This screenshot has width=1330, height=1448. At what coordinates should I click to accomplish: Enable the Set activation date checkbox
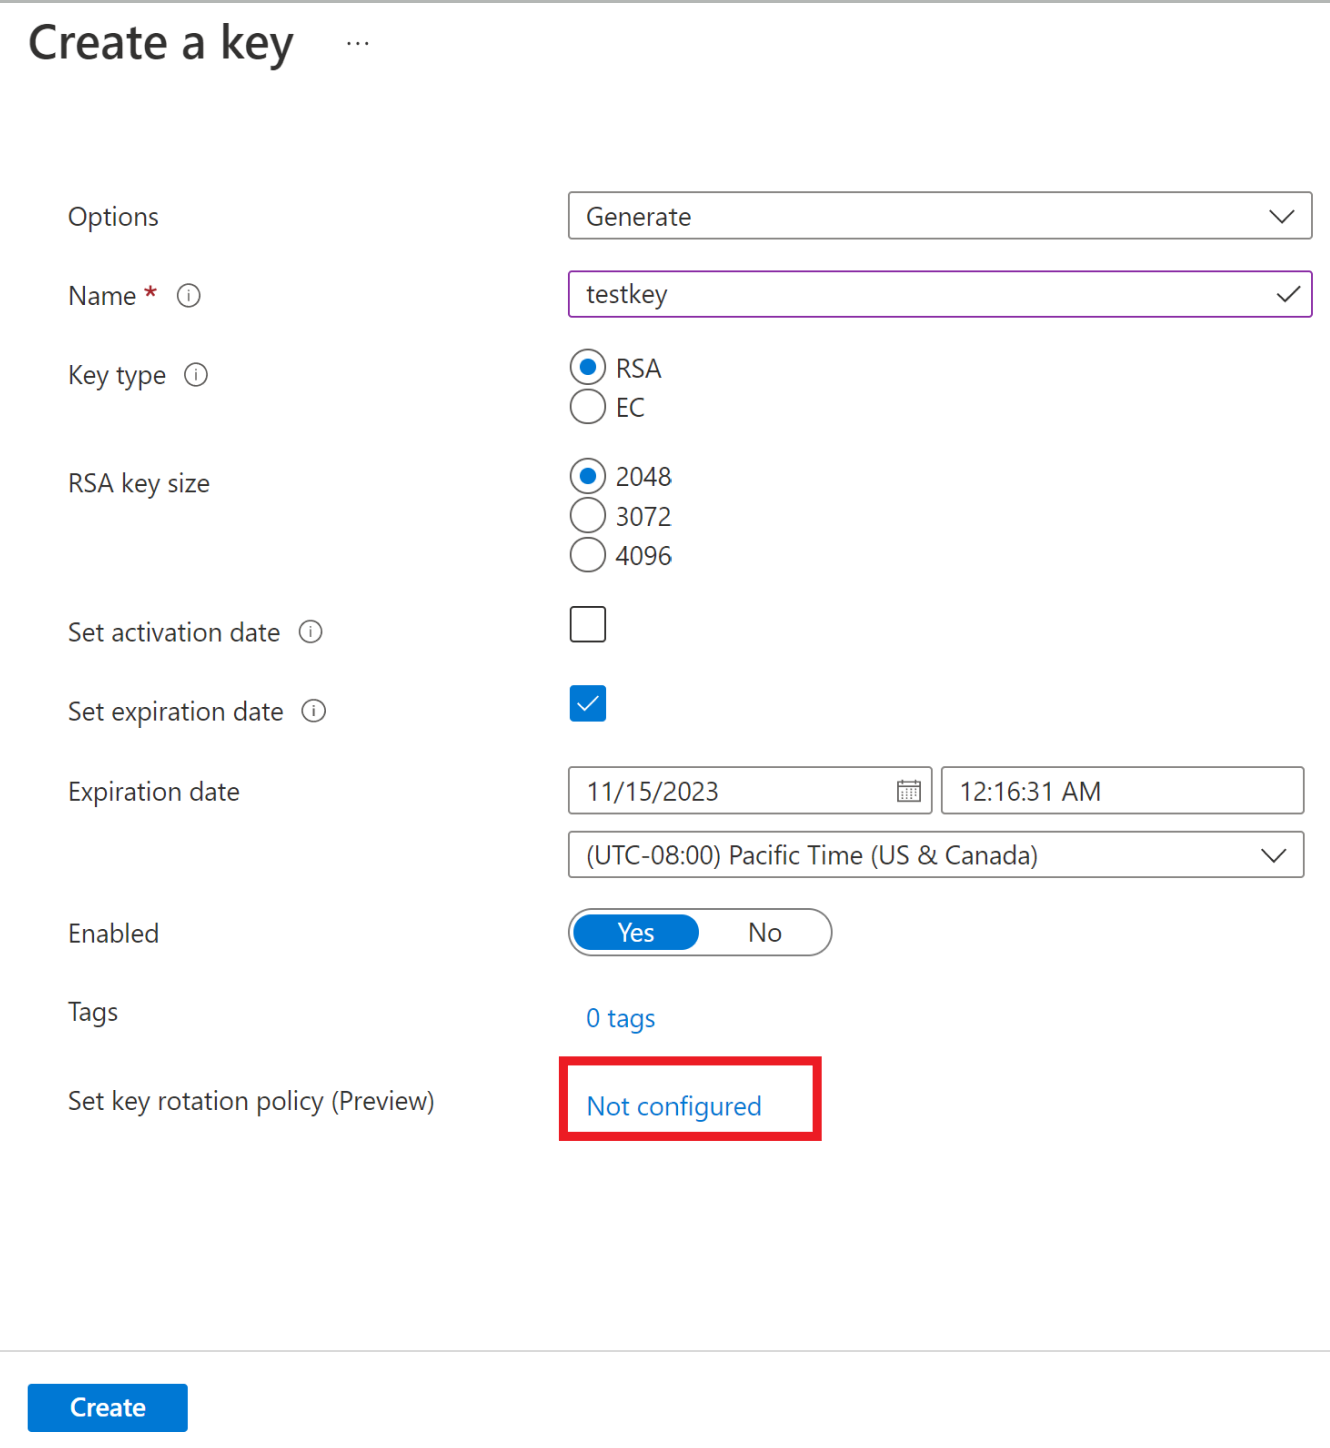tap(588, 623)
